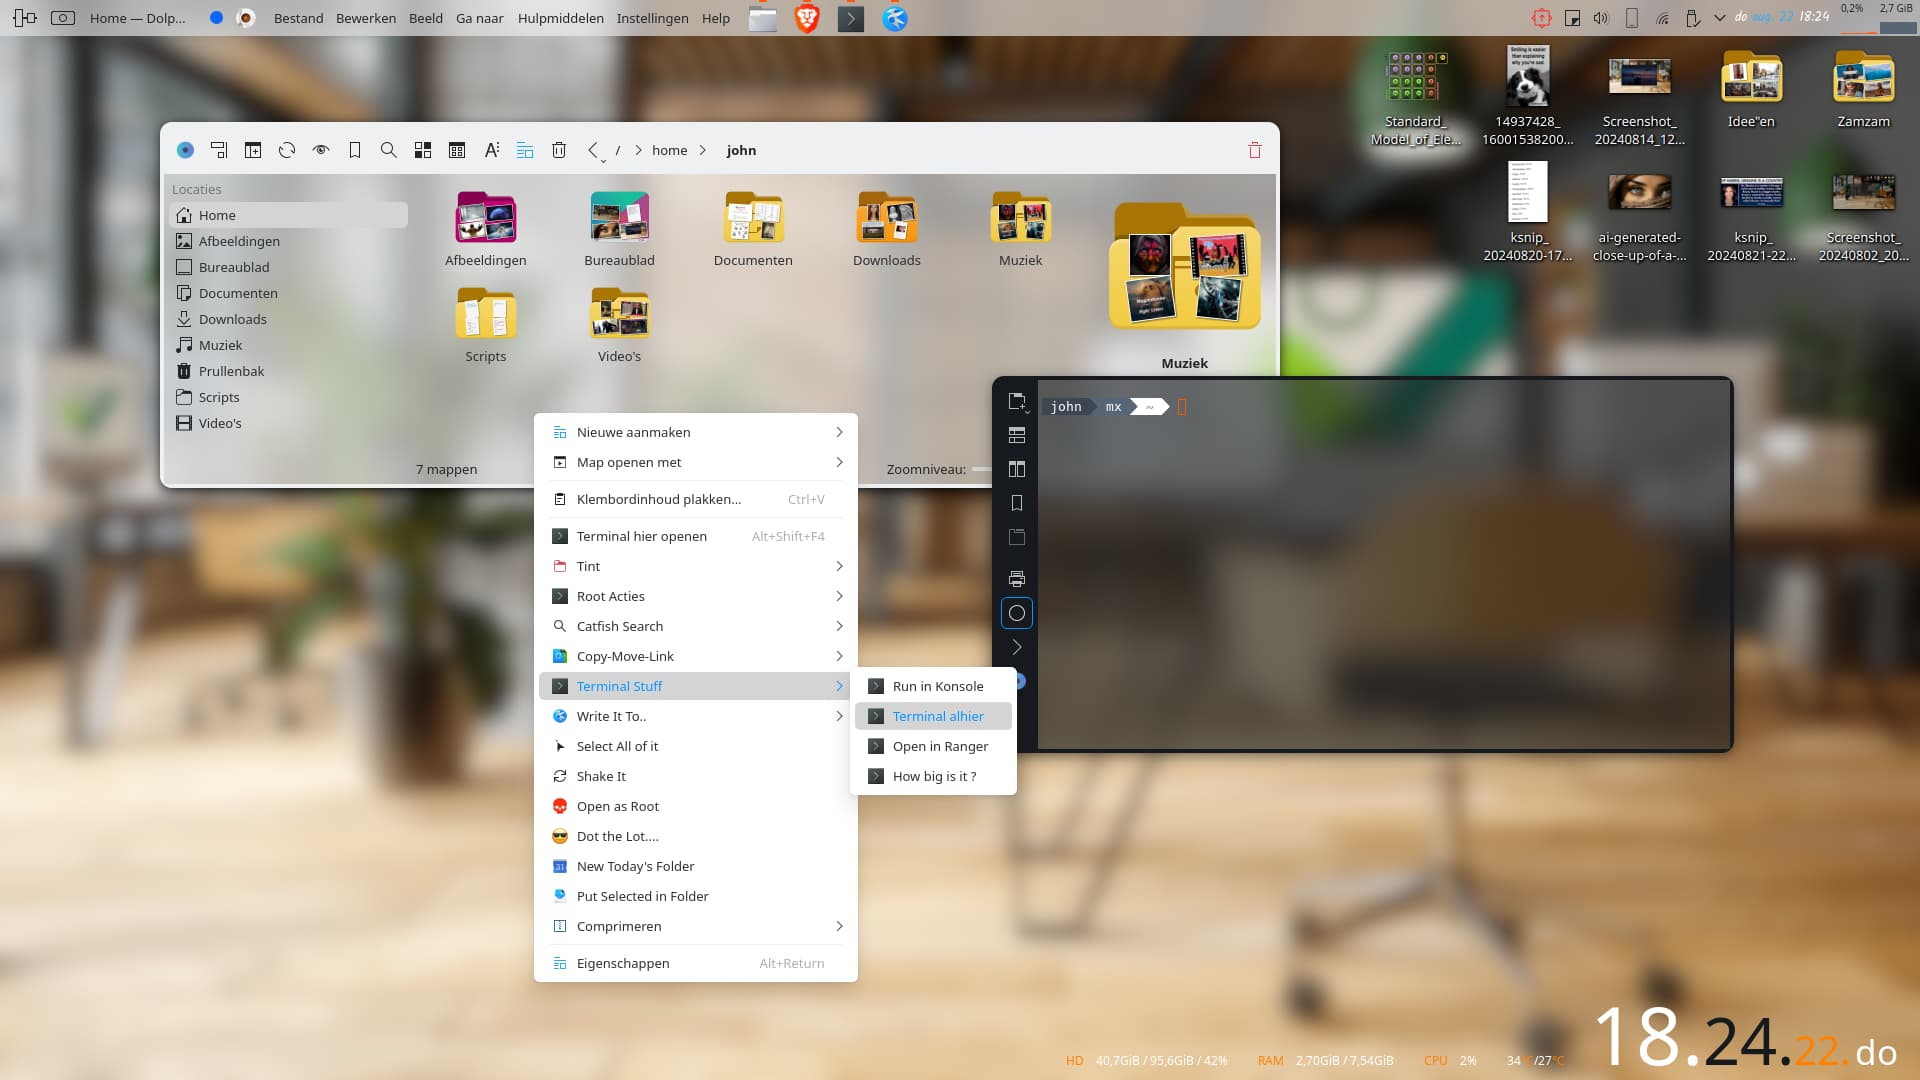Expand the Tint submenu

(696, 566)
